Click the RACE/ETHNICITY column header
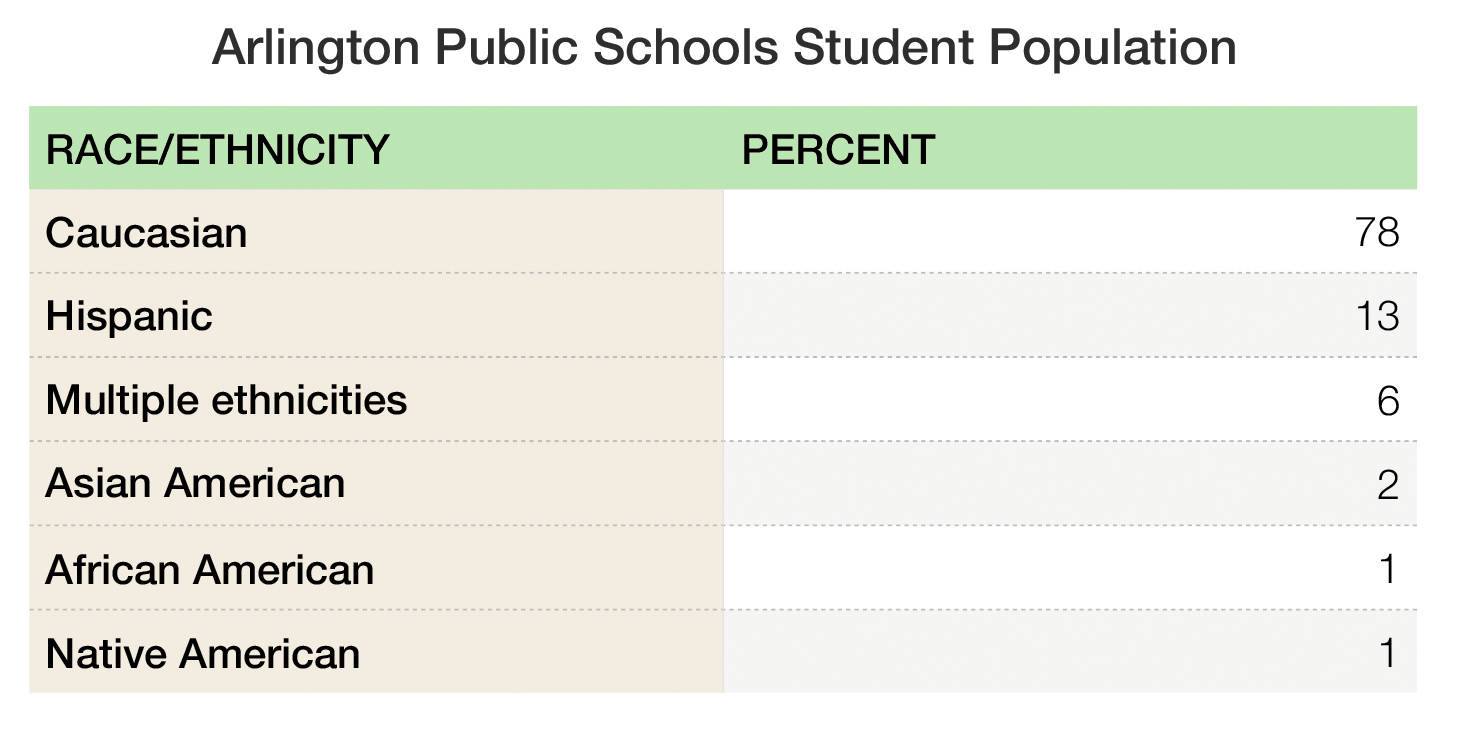 [x=217, y=150]
